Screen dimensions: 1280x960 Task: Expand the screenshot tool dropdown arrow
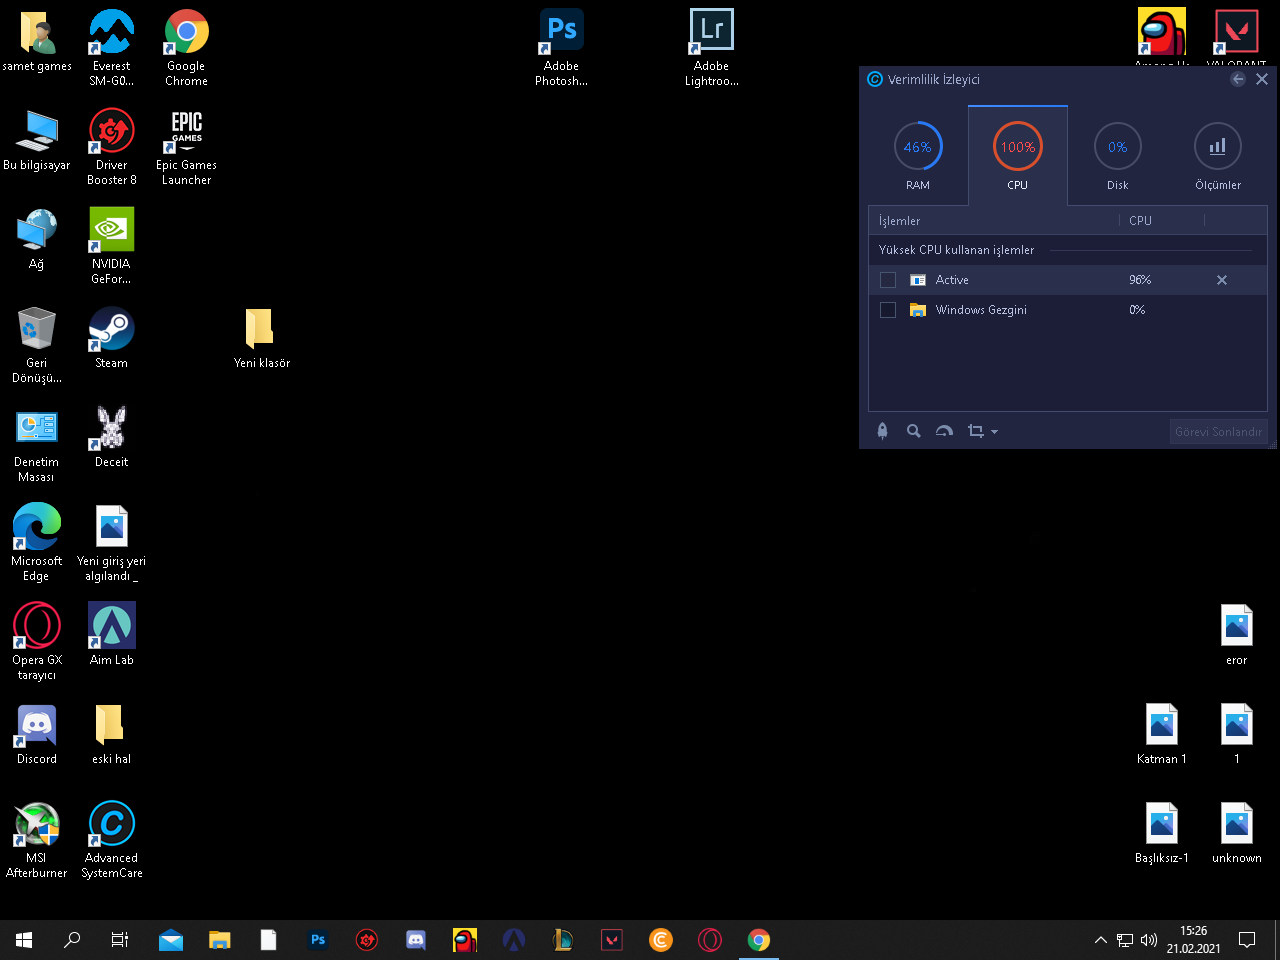[994, 432]
